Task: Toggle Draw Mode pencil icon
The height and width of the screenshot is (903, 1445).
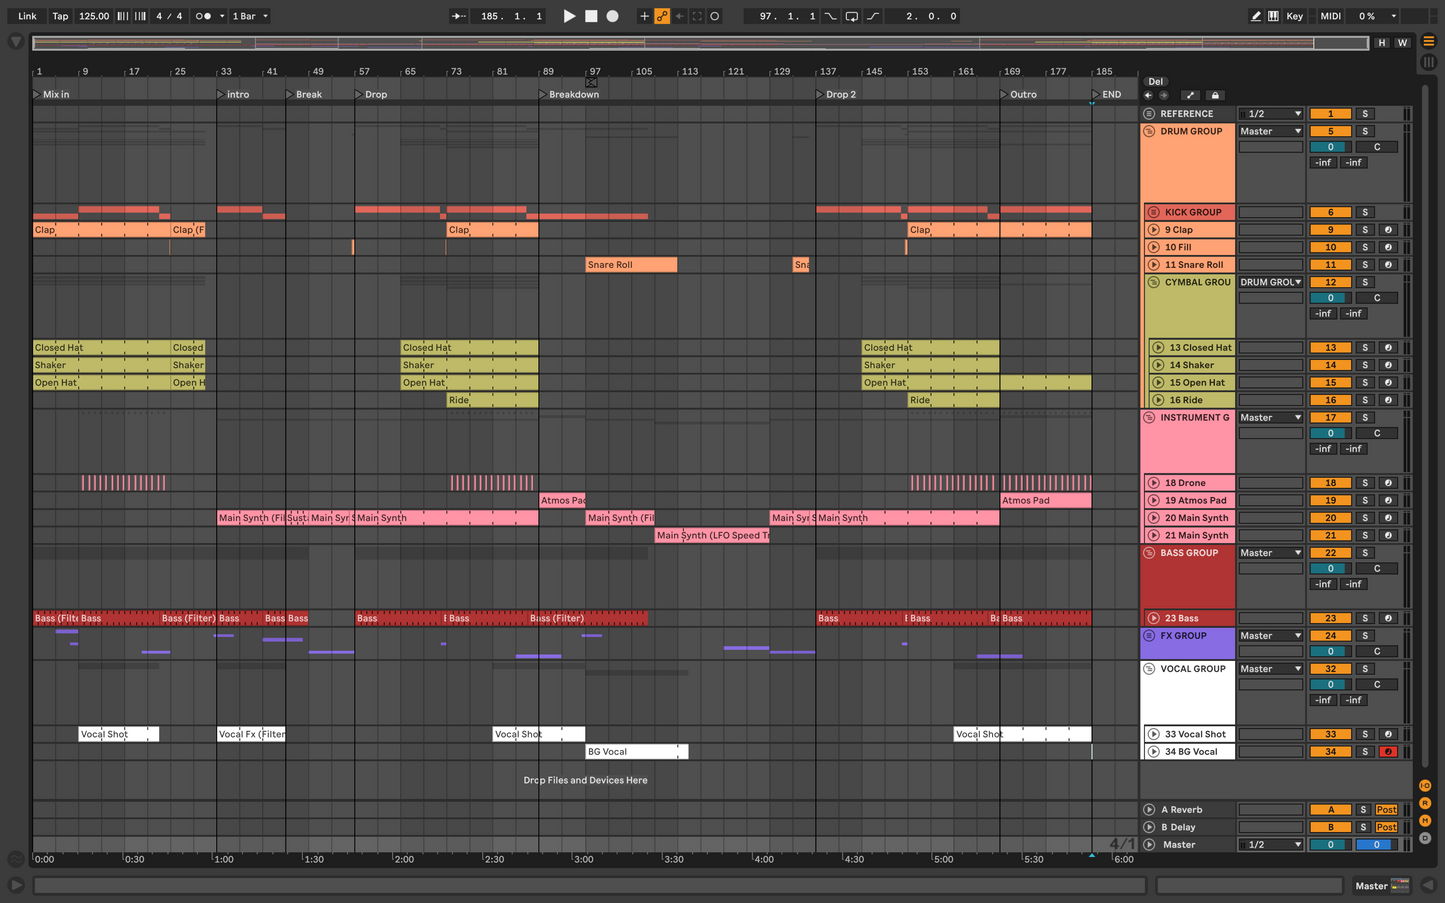Action: click(1255, 16)
